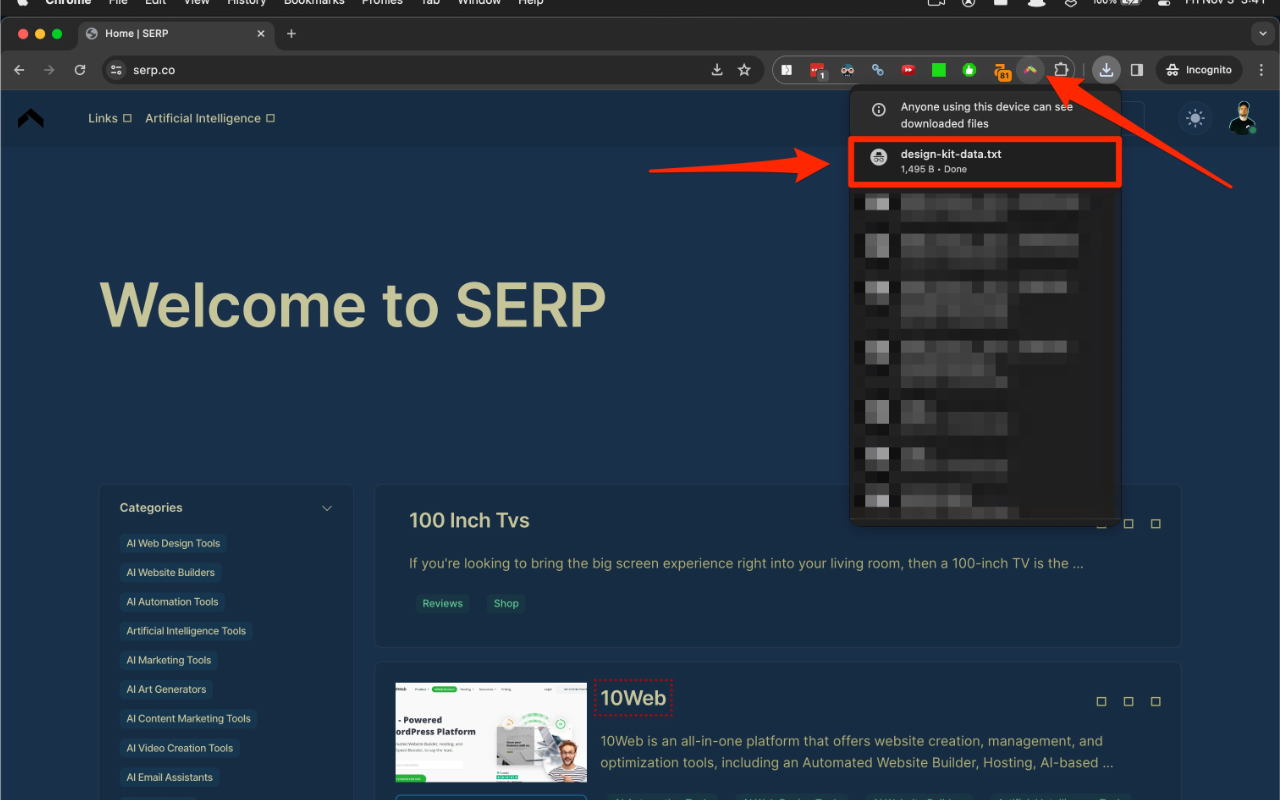
Task: Open the AI Art Generators category link
Action: click(x=166, y=689)
